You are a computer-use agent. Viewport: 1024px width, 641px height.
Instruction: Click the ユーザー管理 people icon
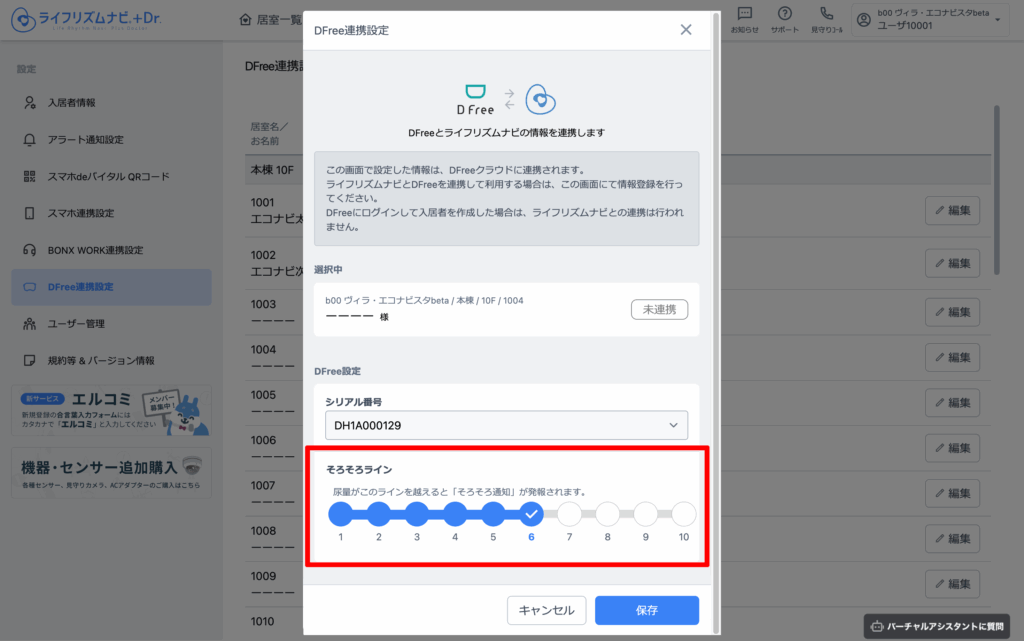click(29, 324)
